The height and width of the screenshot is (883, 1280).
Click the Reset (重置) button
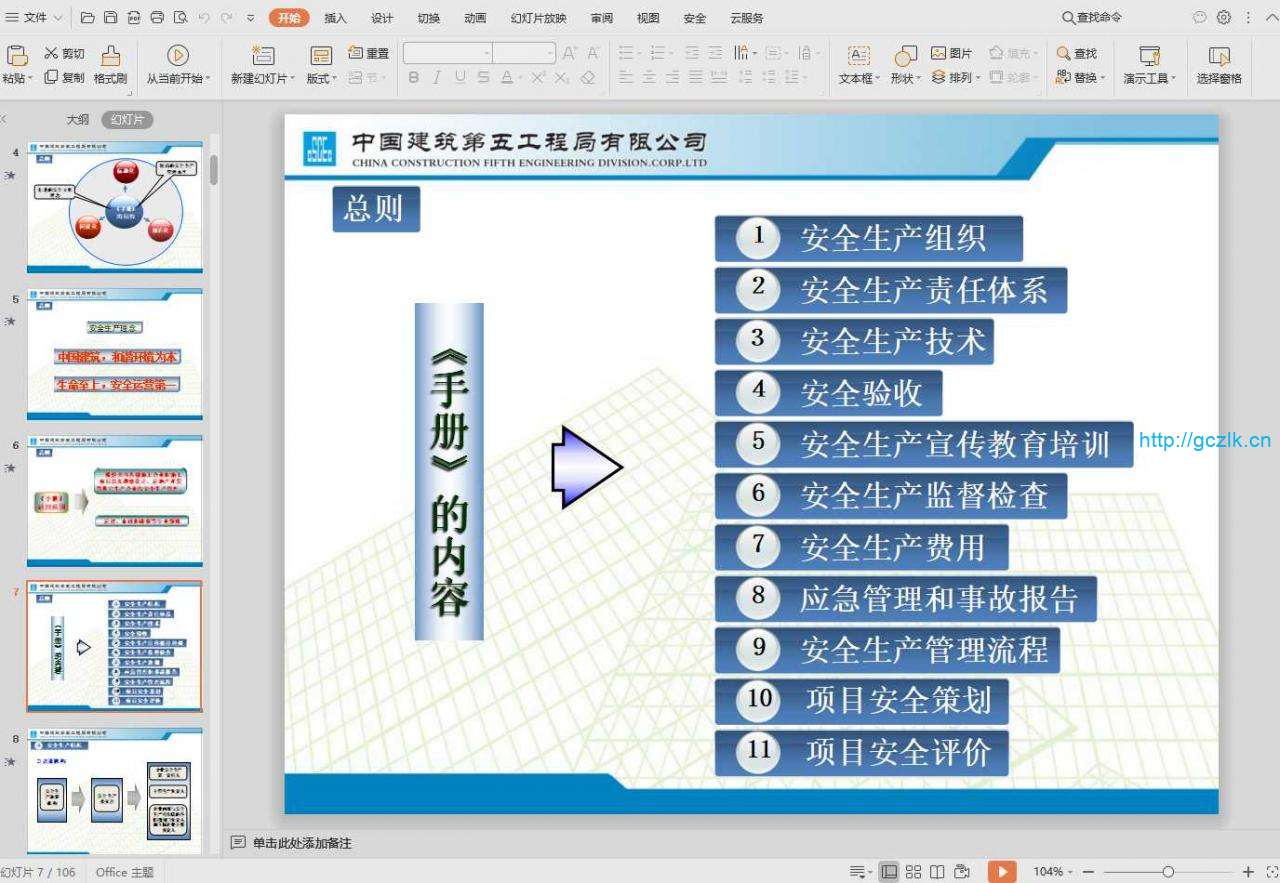(369, 53)
